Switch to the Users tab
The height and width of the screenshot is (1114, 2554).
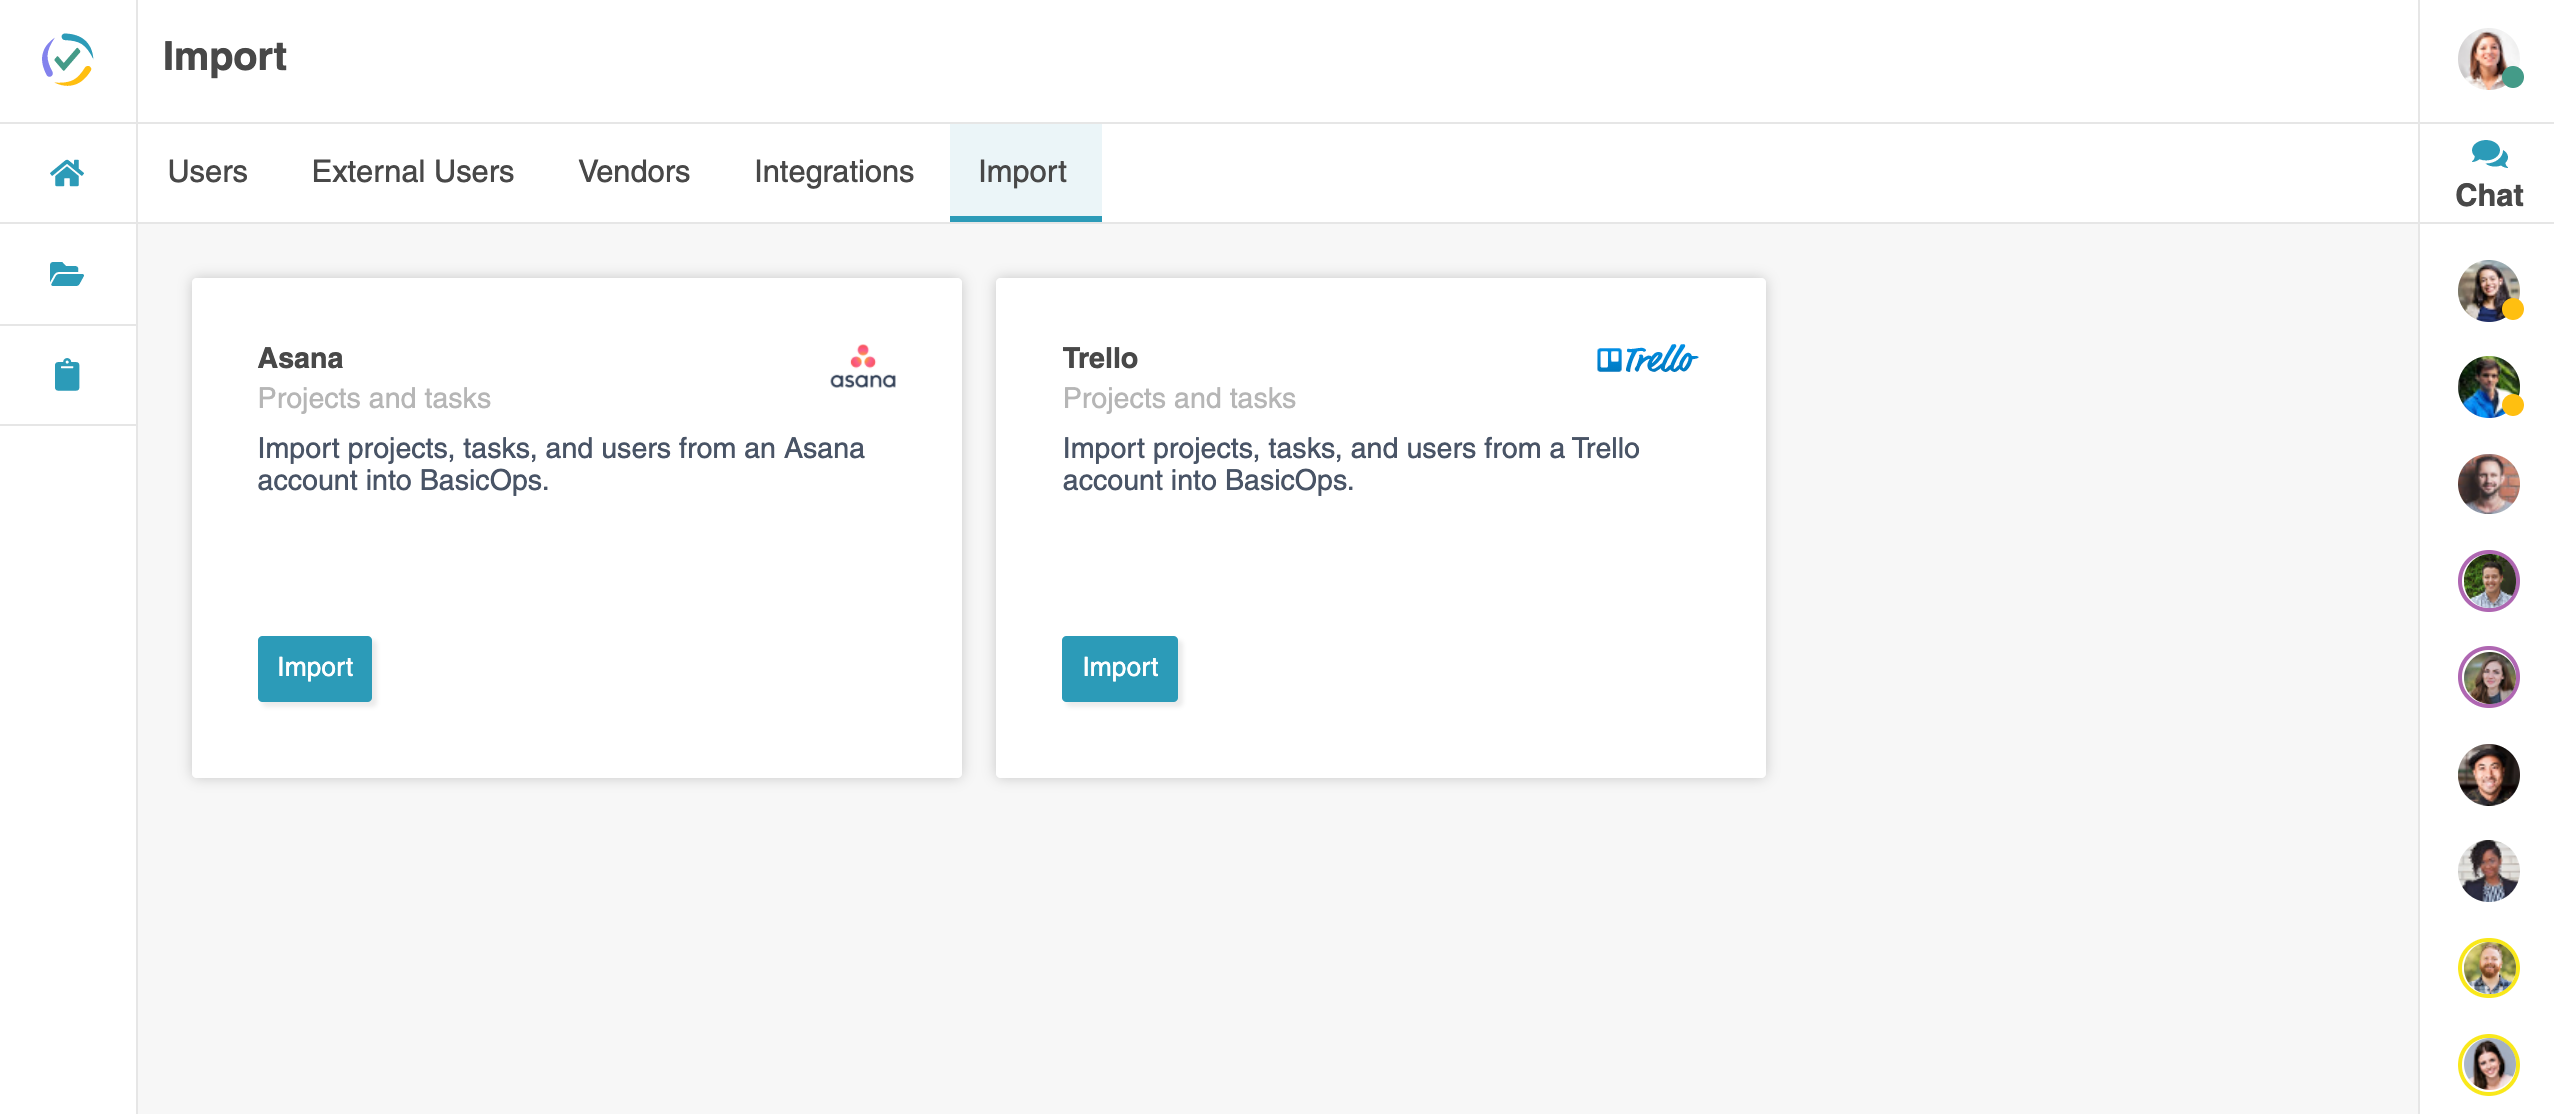(x=207, y=172)
